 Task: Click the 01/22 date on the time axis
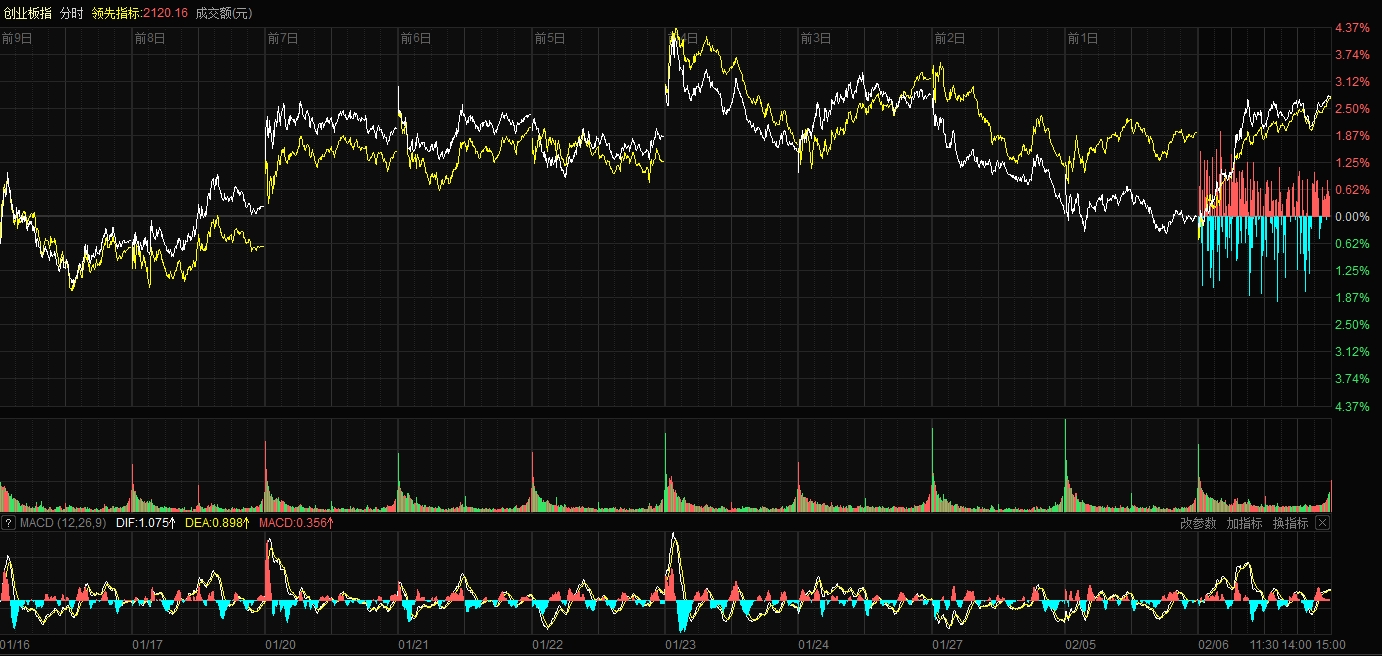pyautogui.click(x=548, y=645)
